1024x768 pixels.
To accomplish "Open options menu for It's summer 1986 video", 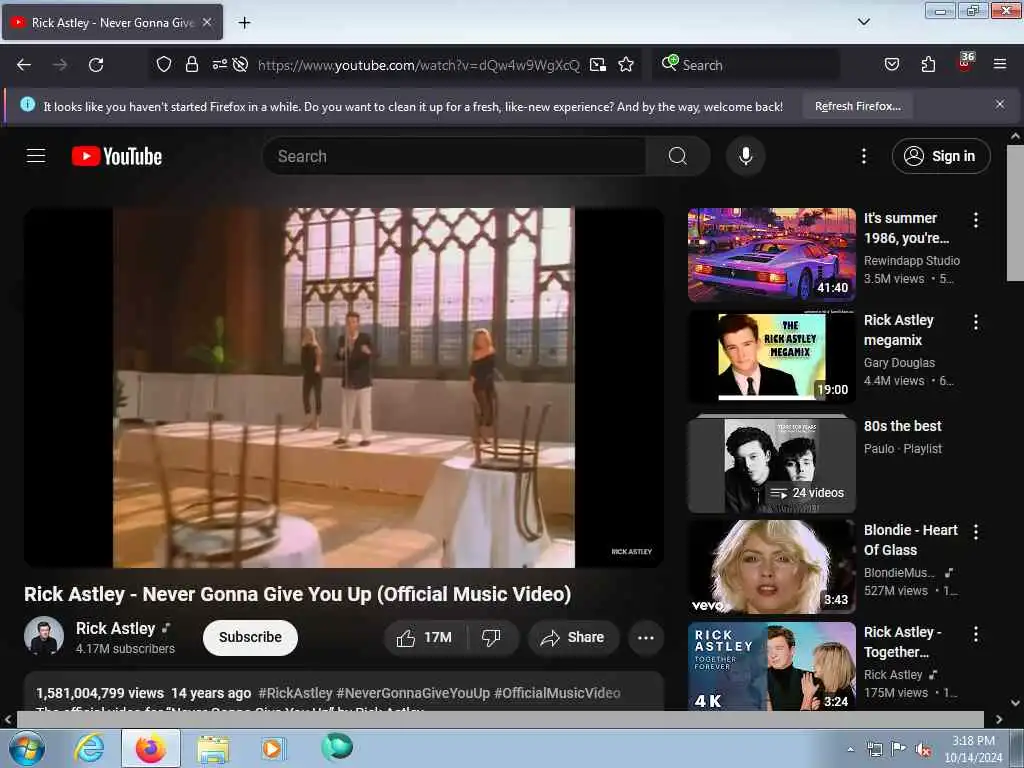I will (976, 220).
